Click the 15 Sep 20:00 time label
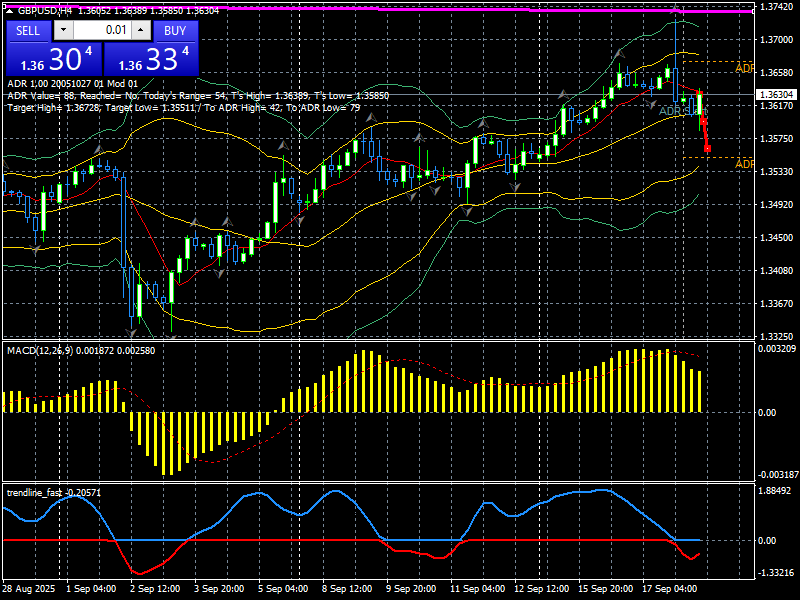This screenshot has height=600, width=800. click(606, 589)
